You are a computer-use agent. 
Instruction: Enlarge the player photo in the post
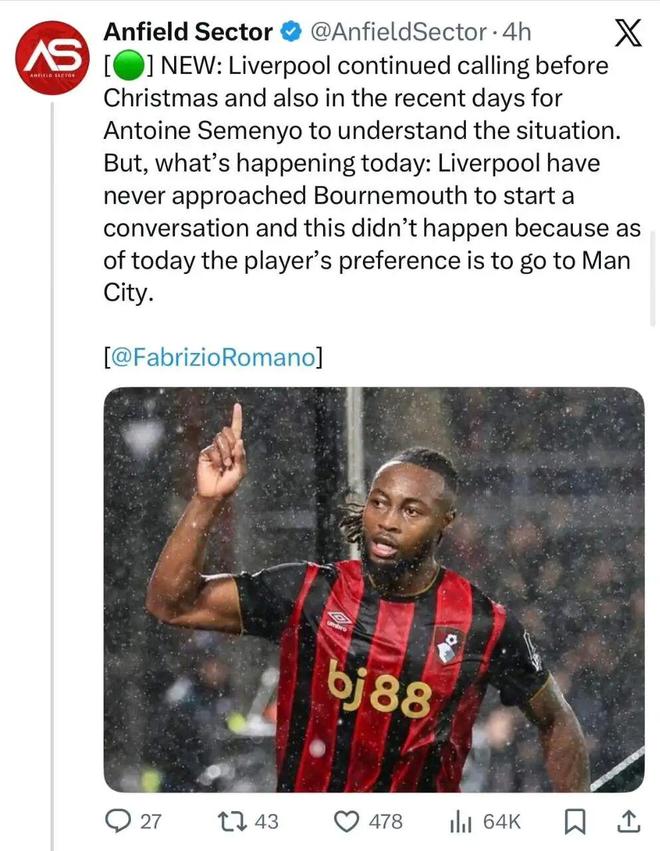point(374,589)
